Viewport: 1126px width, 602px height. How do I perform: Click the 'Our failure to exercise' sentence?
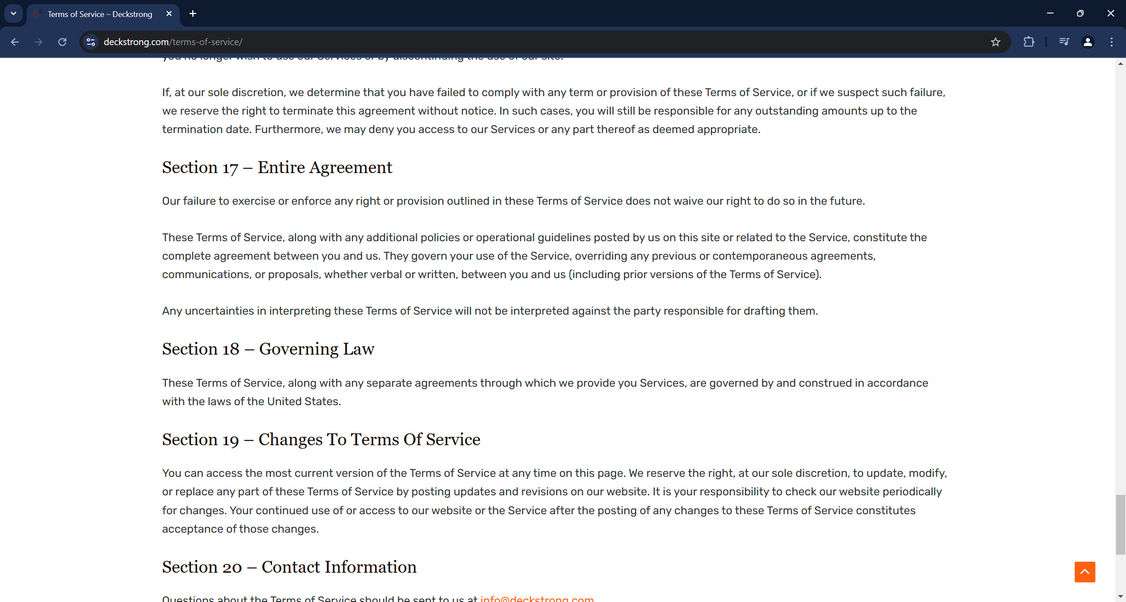pyautogui.click(x=513, y=201)
